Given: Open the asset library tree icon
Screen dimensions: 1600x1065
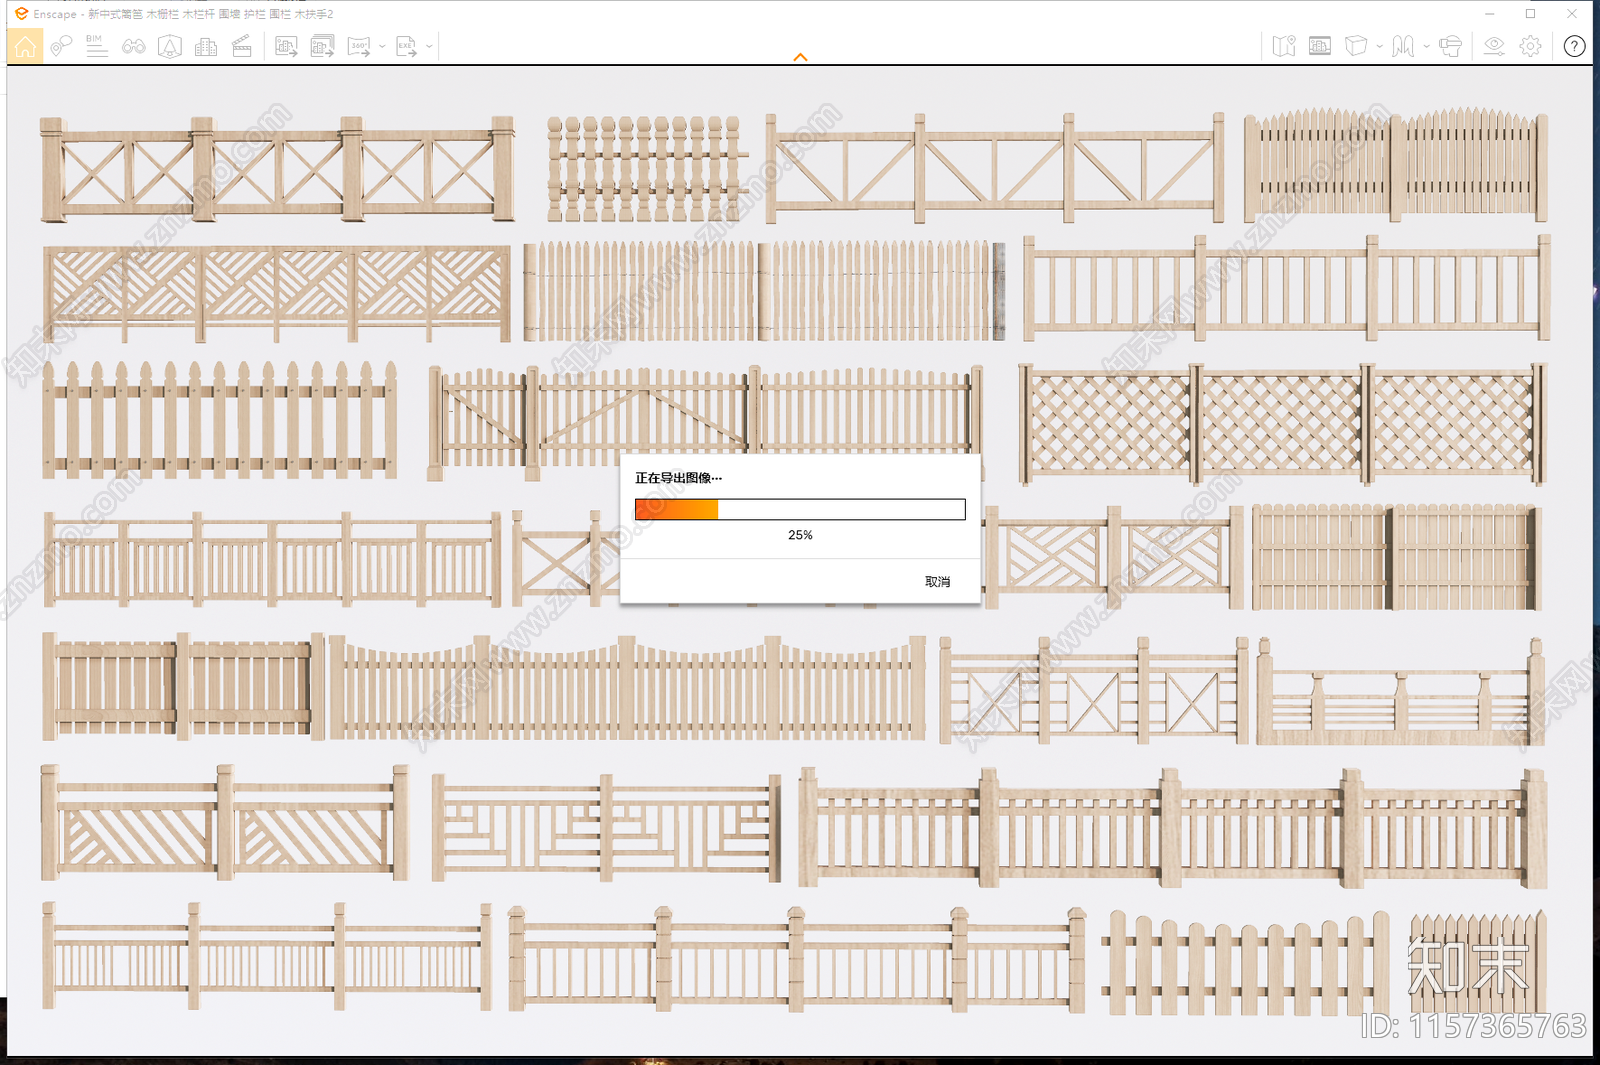Looking at the screenshot, I should click(170, 46).
